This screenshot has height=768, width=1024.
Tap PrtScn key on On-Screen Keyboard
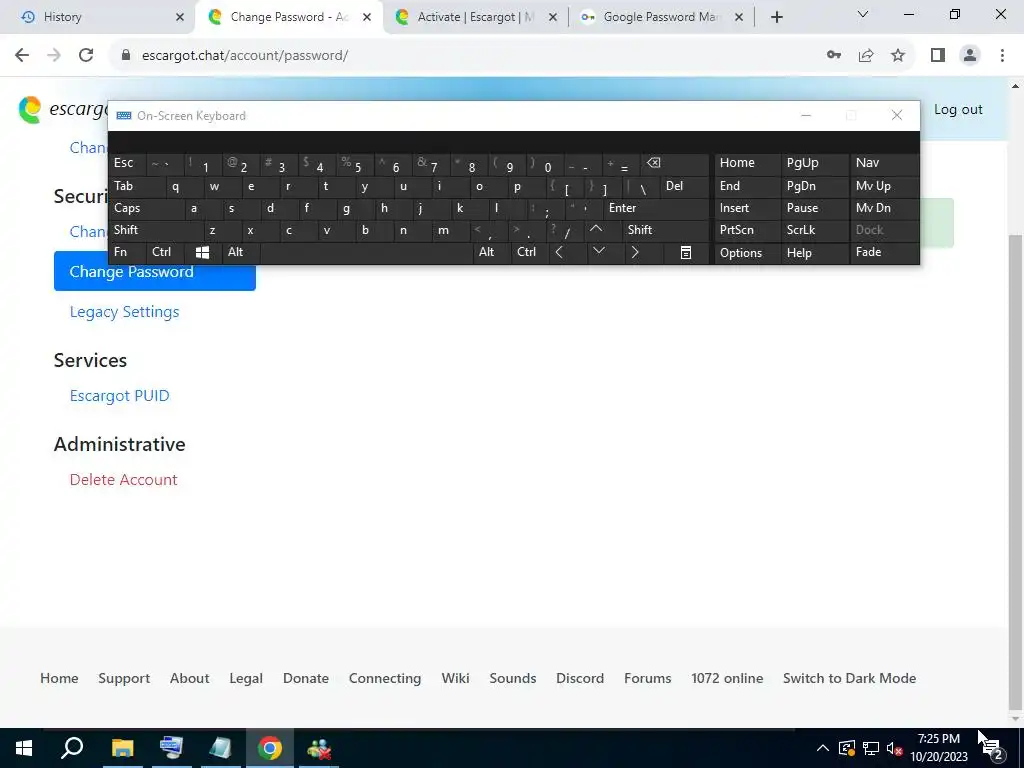(x=746, y=230)
